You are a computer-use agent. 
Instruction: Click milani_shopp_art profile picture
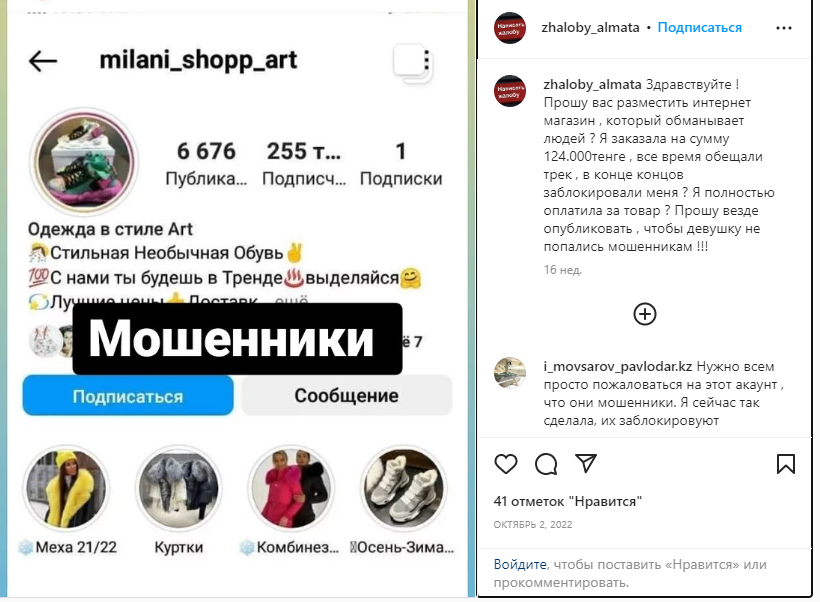(84, 162)
